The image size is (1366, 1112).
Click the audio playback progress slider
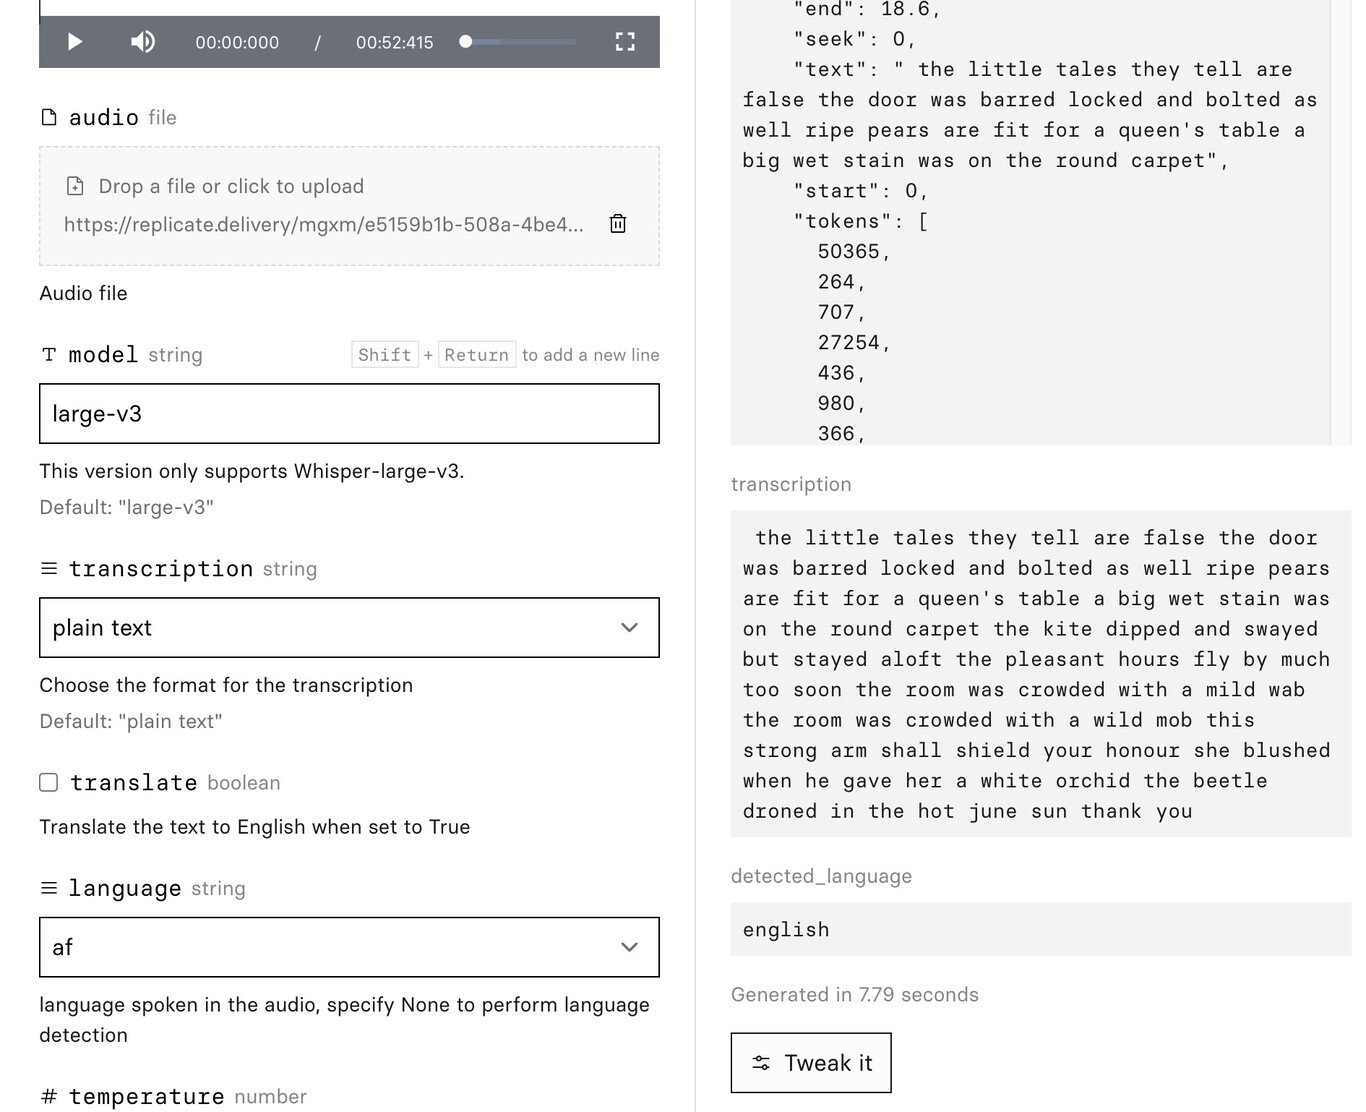pyautogui.click(x=516, y=42)
